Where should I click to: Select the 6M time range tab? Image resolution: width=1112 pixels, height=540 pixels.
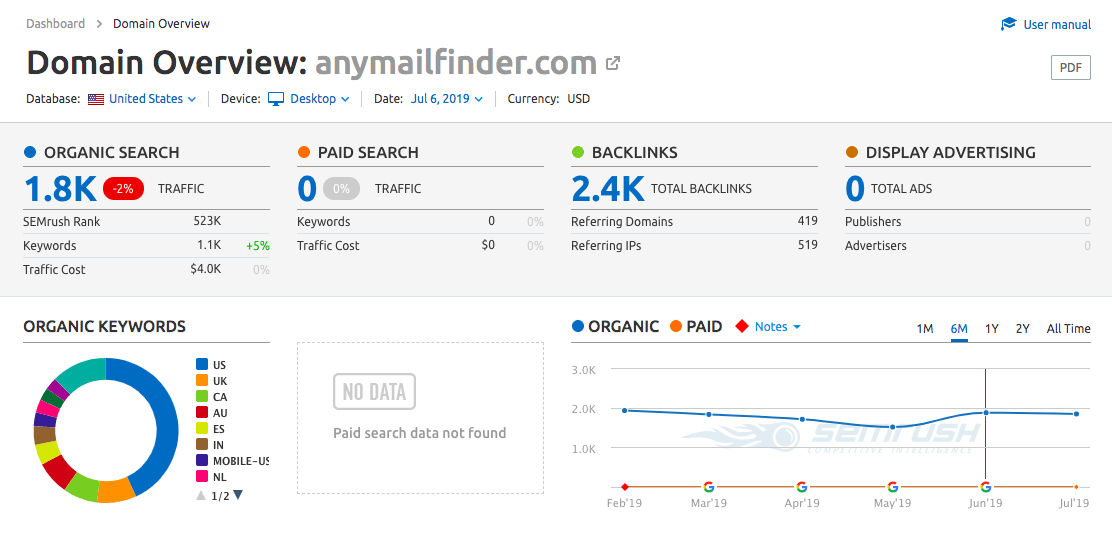(960, 329)
